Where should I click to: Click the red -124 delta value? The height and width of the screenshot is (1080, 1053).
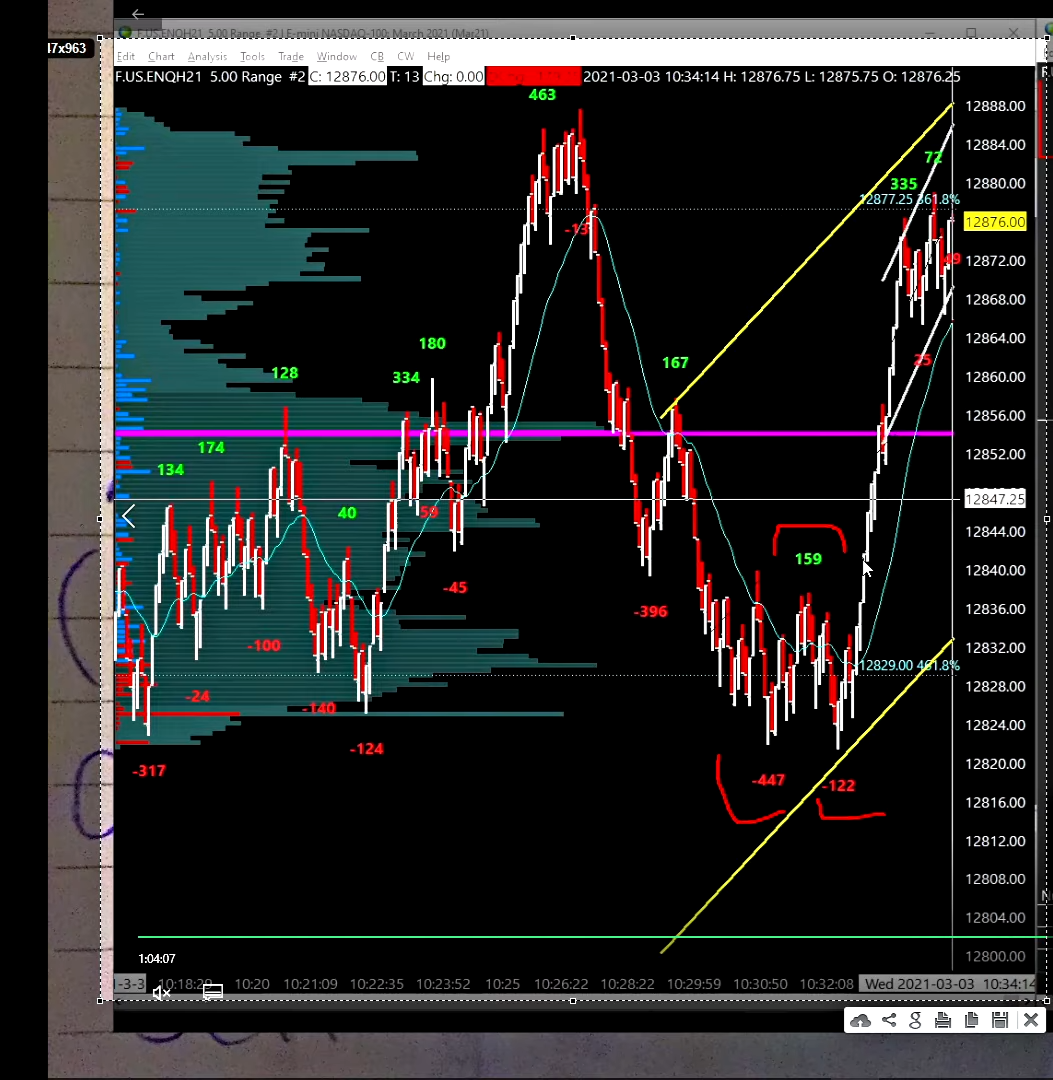click(x=366, y=749)
